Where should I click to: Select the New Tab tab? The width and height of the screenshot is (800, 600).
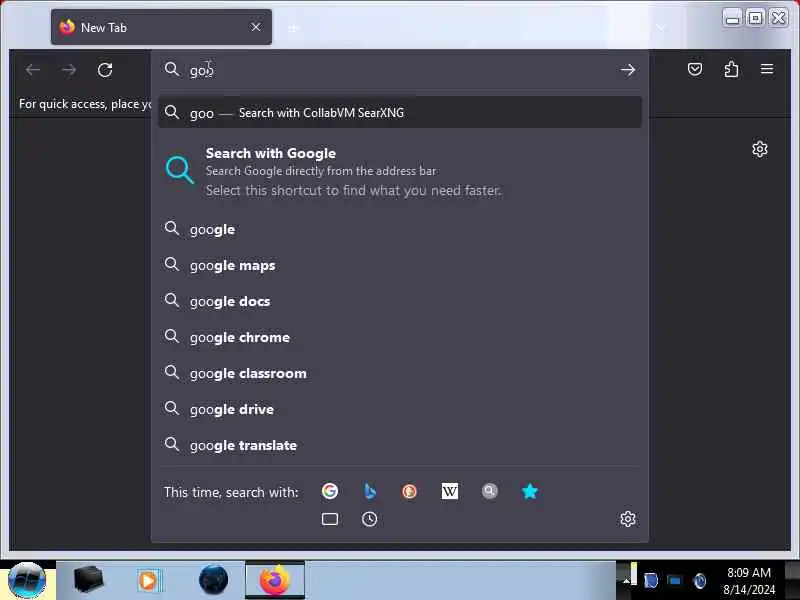(161, 27)
